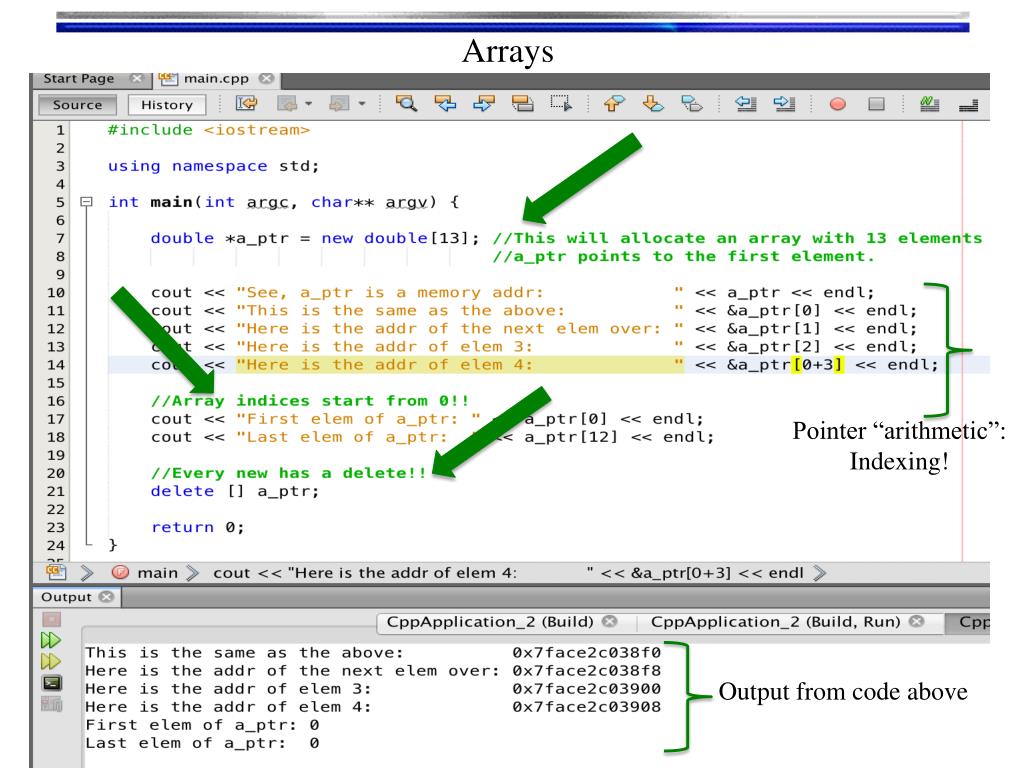Close the Start Page tab
The image size is (1024, 768).
click(136, 78)
